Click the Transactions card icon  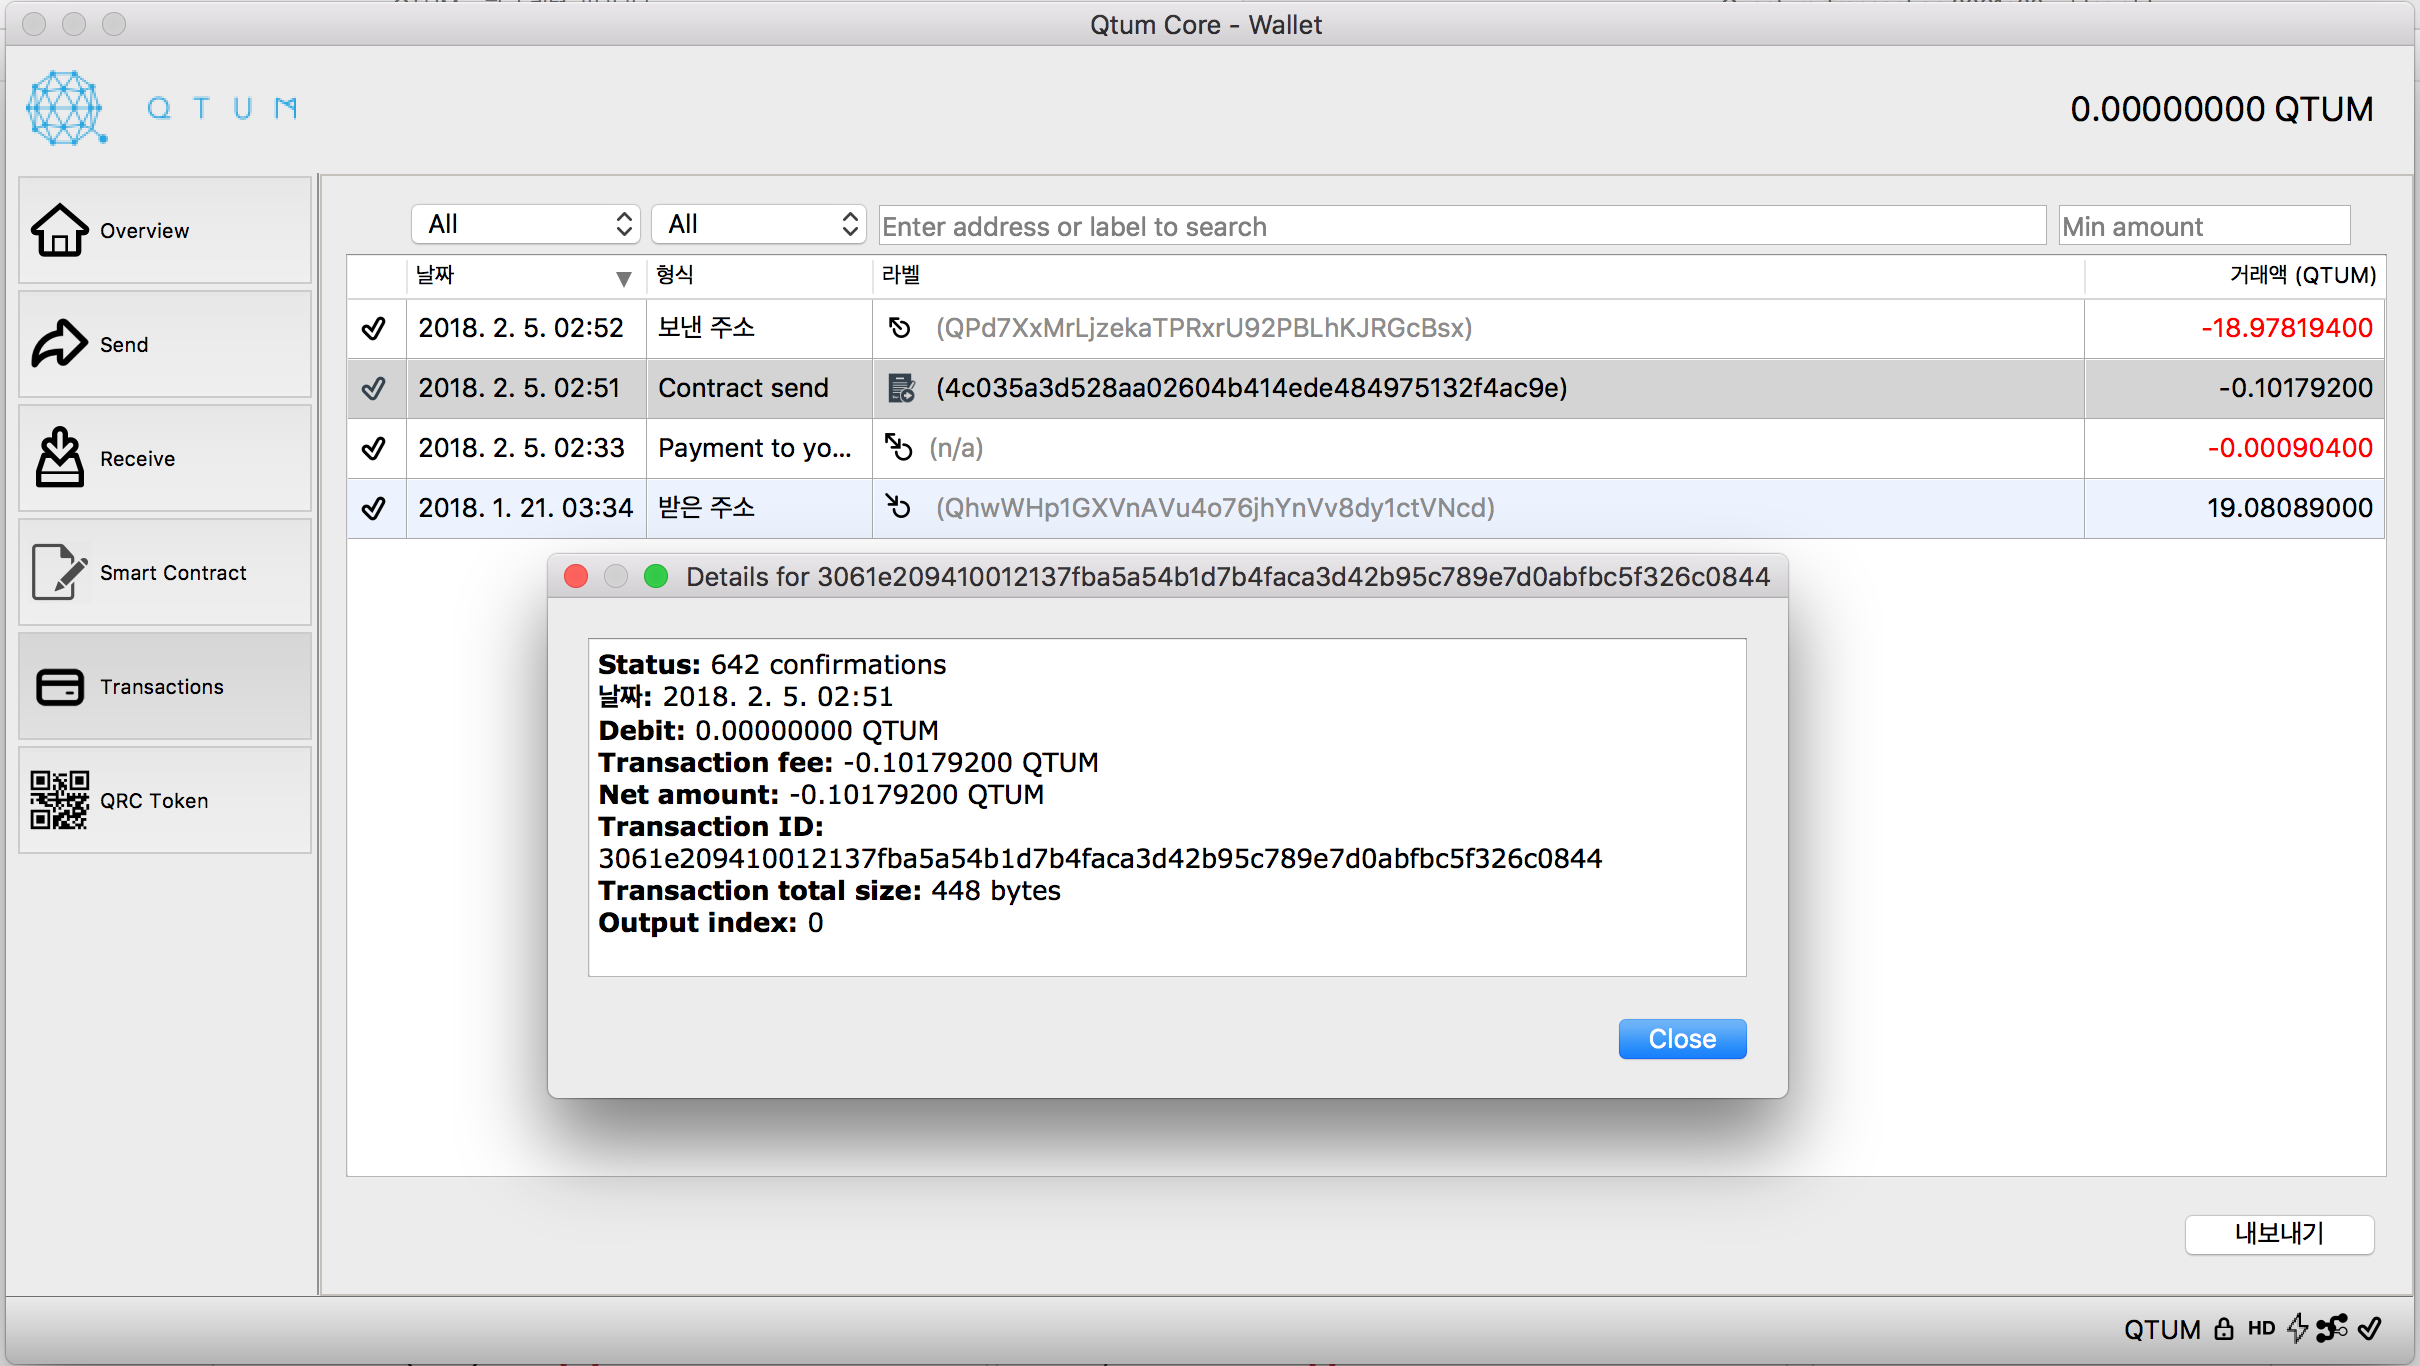[60, 687]
